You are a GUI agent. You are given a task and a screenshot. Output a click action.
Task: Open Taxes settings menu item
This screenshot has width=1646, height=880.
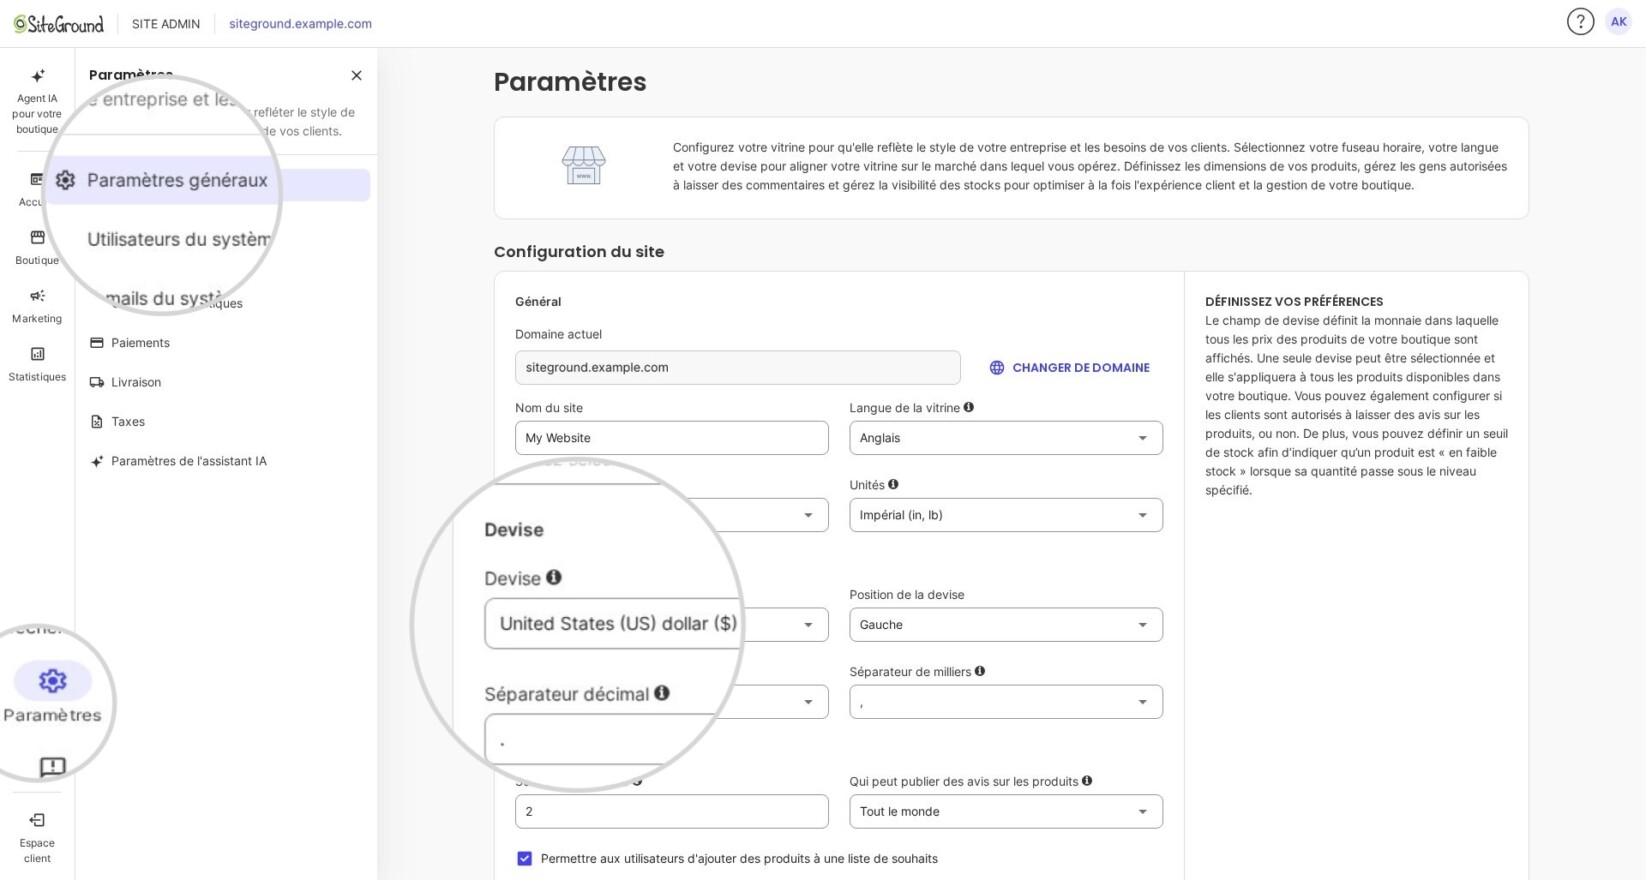(226, 422)
